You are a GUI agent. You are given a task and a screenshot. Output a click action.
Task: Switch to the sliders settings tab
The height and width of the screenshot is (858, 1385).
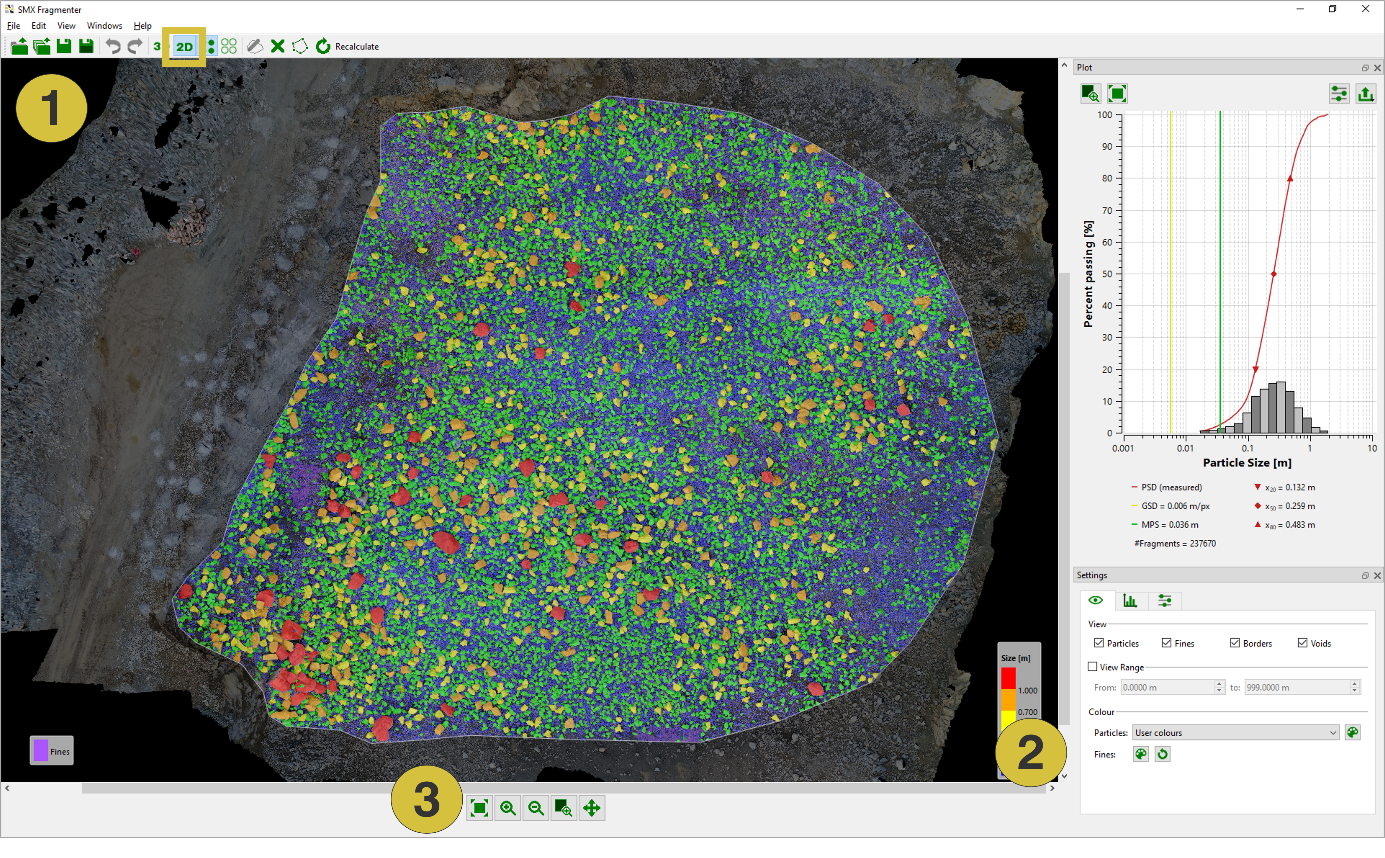[1165, 601]
